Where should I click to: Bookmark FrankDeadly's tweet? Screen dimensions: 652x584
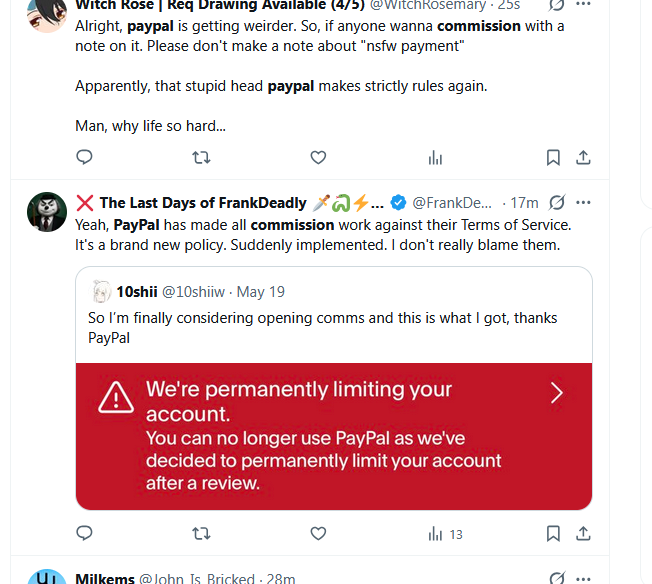(553, 533)
